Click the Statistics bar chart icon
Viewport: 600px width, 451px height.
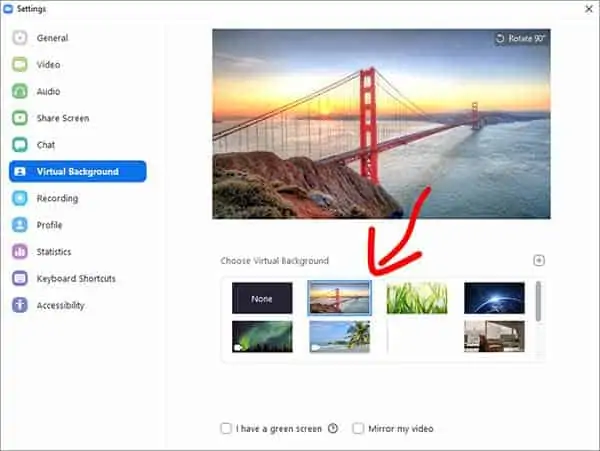click(x=20, y=252)
